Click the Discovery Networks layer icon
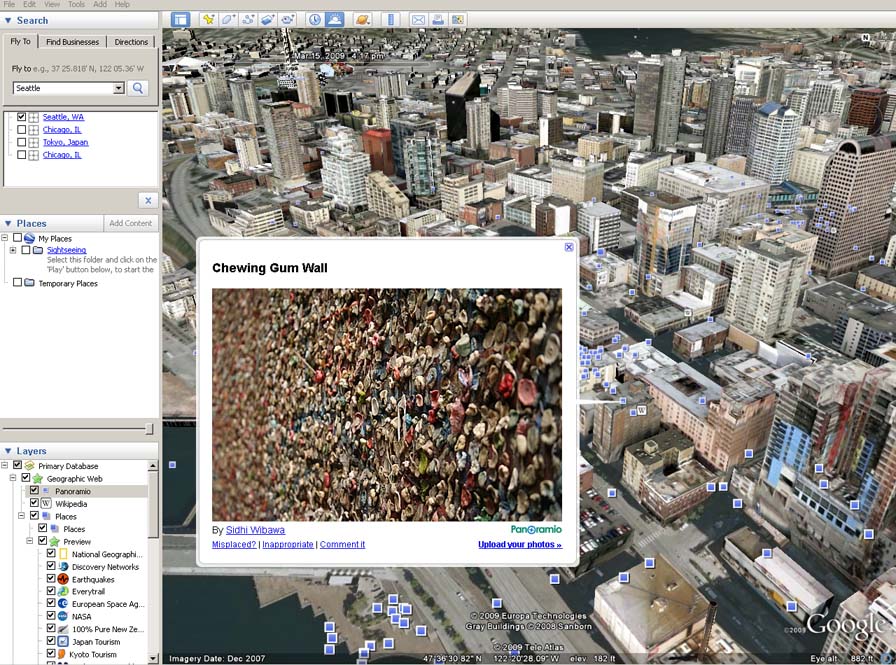896x665 pixels. 63,567
